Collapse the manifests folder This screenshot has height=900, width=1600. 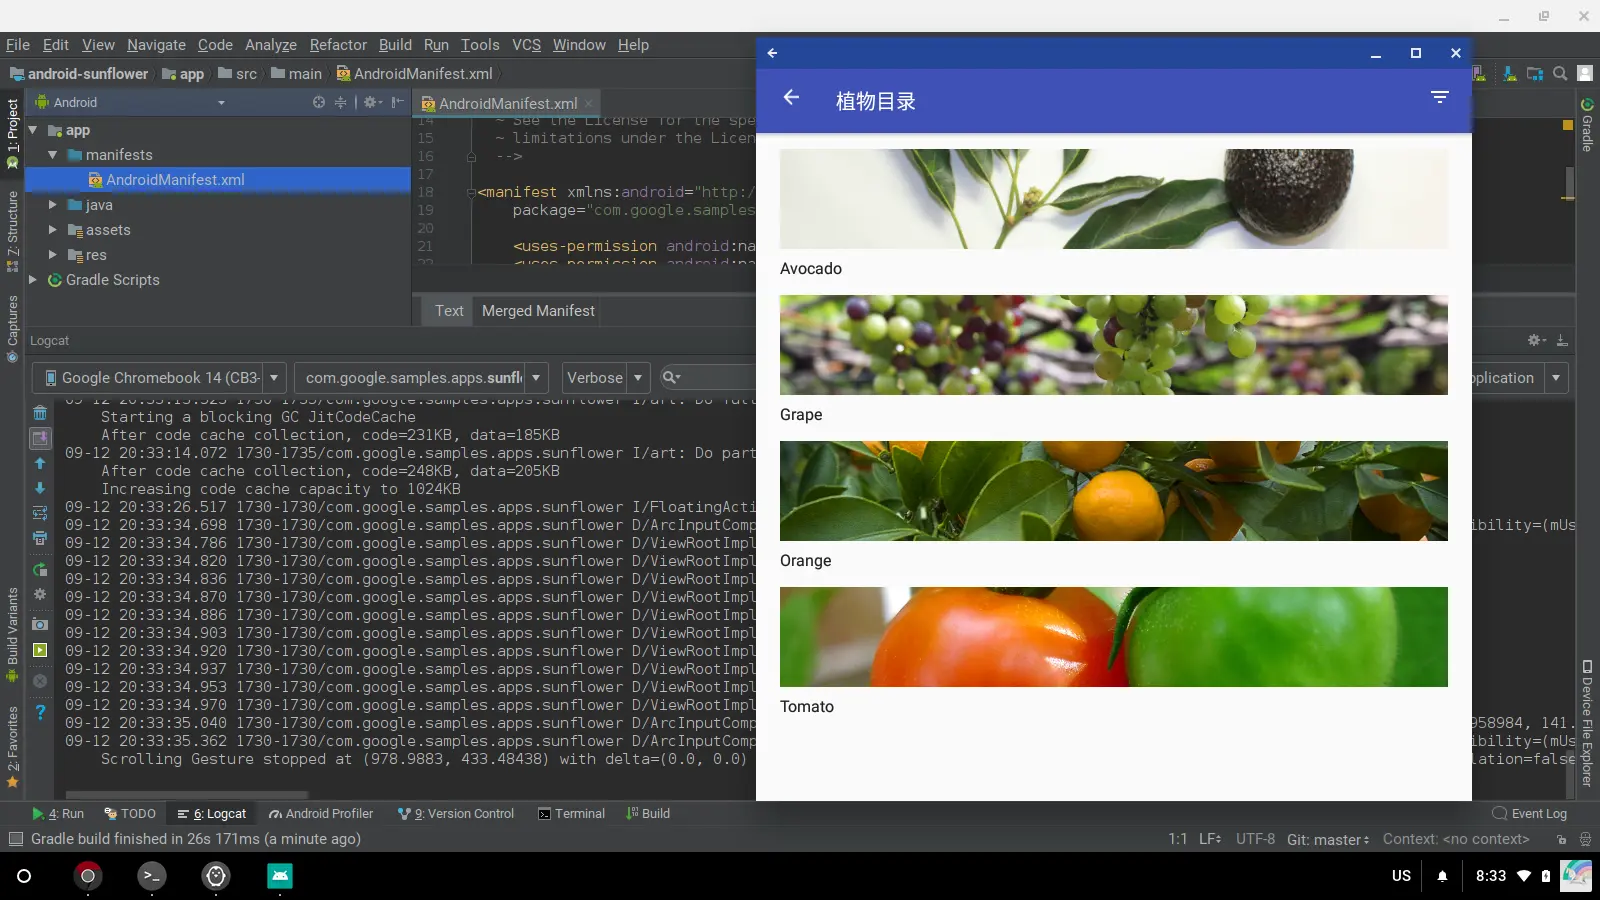(53, 155)
